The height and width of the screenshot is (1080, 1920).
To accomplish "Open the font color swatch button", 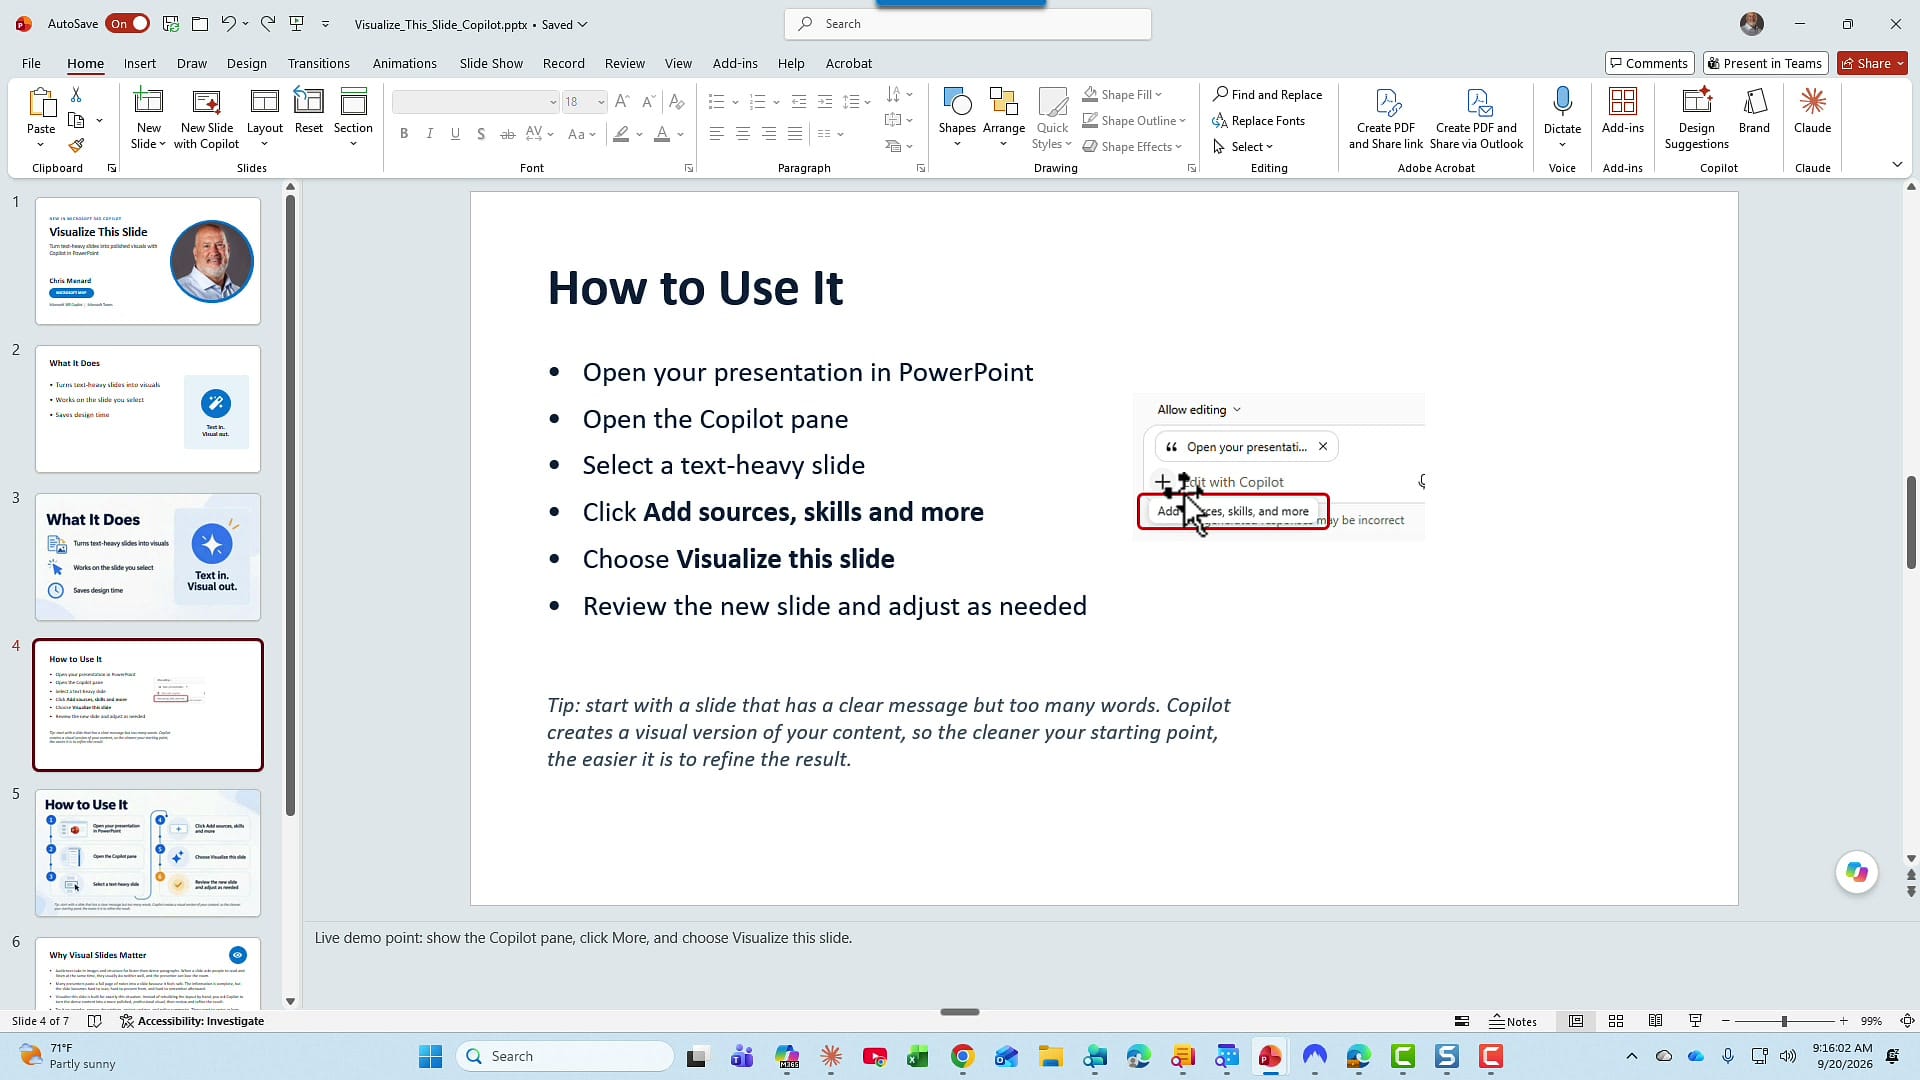I will [x=661, y=134].
